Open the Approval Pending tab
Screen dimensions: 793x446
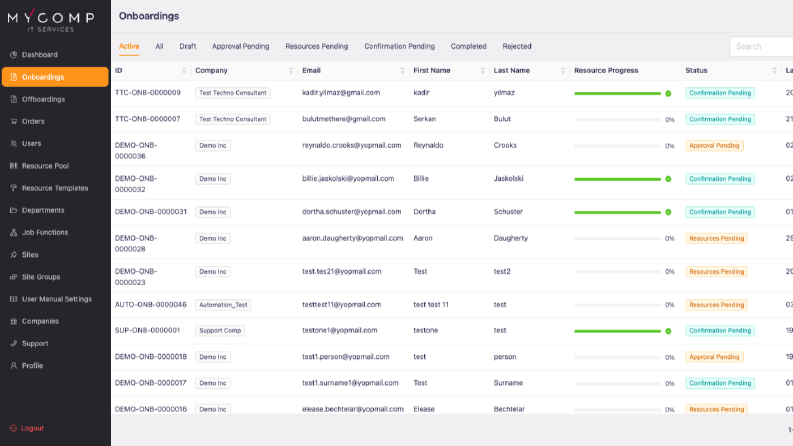[241, 46]
